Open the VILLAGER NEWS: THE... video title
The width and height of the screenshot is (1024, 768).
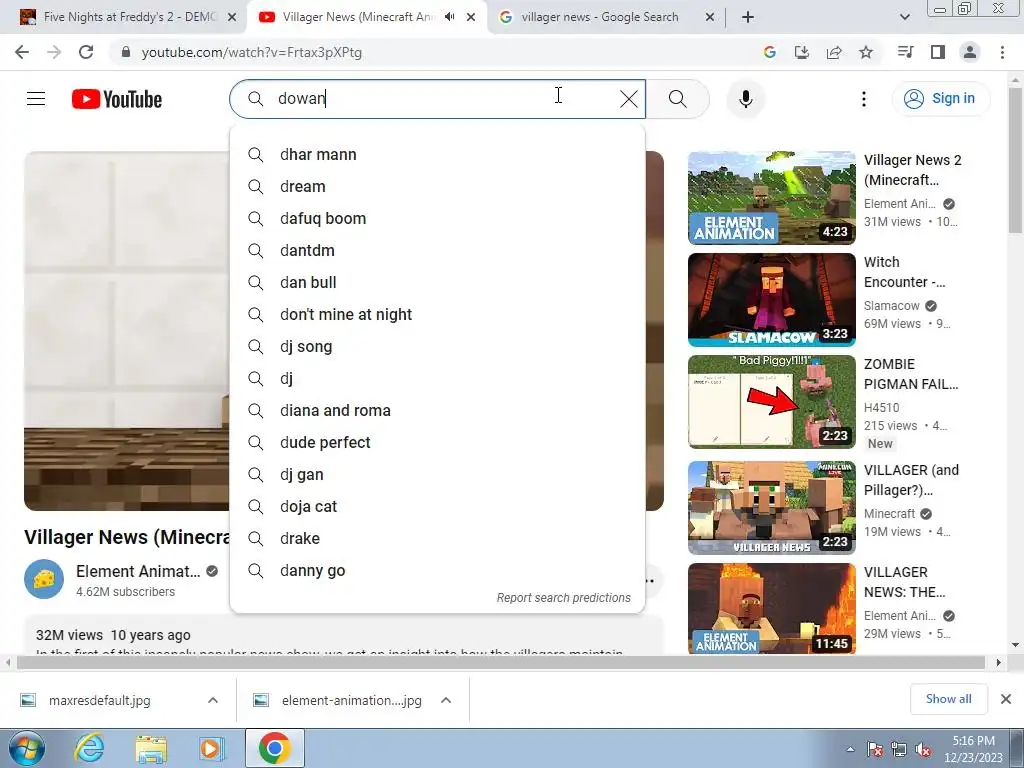click(904, 582)
